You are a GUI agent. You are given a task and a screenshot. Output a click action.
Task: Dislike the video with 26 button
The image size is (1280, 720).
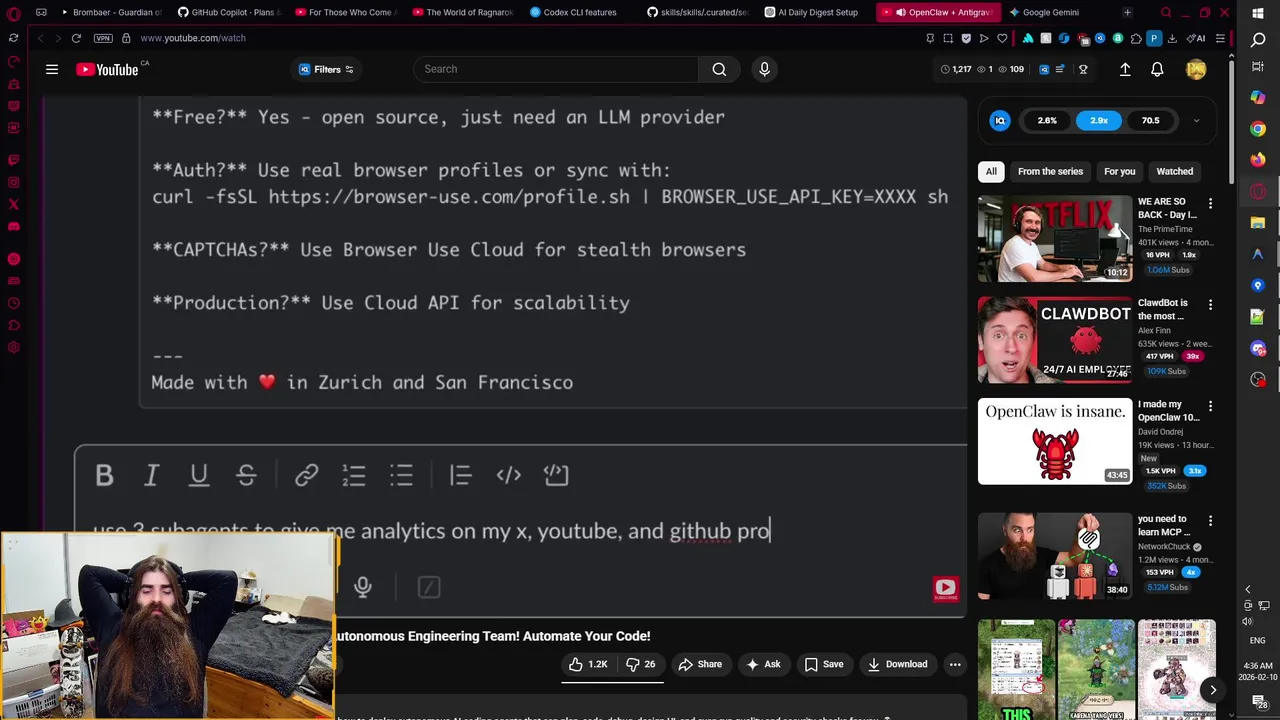[x=640, y=664]
